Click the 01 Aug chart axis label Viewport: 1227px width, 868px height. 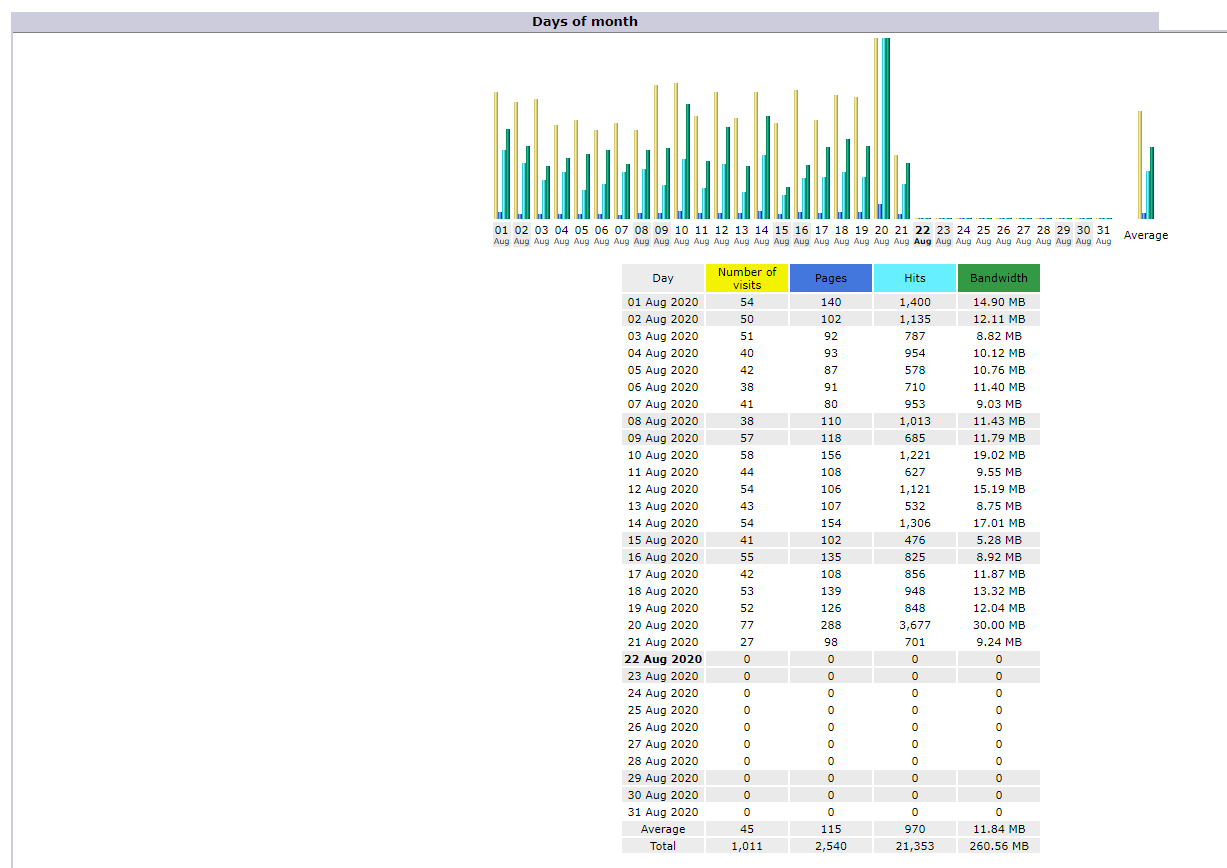[502, 234]
